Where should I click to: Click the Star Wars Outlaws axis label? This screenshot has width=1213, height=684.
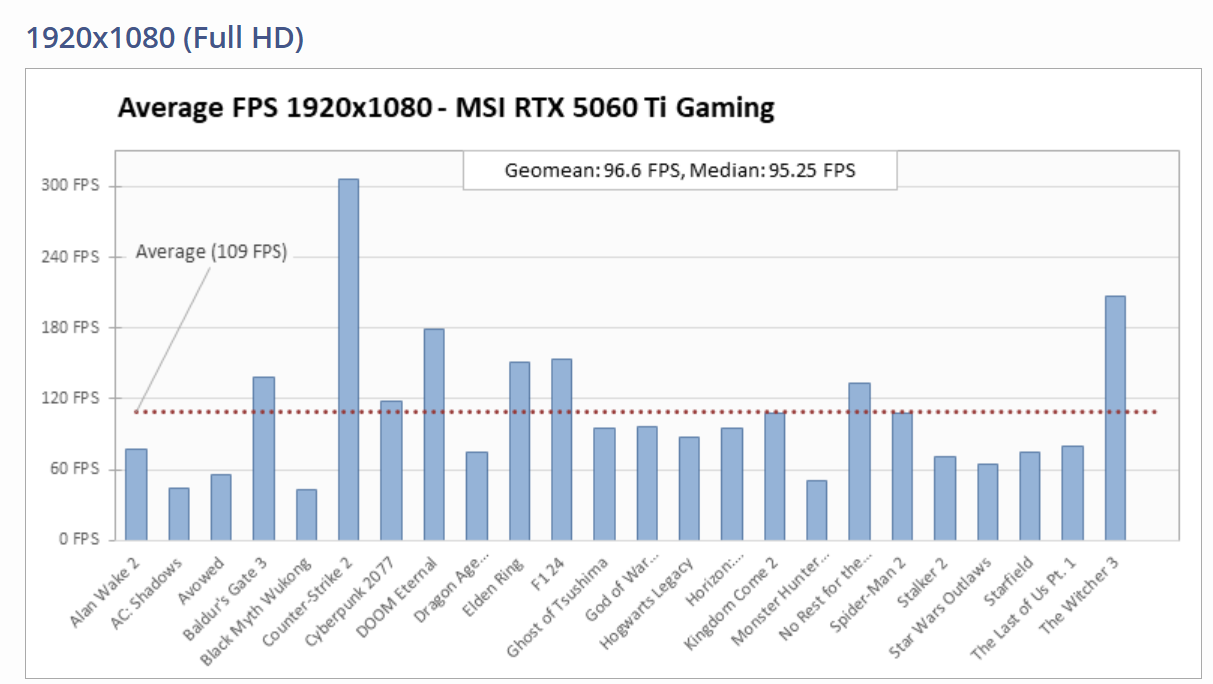click(x=942, y=606)
